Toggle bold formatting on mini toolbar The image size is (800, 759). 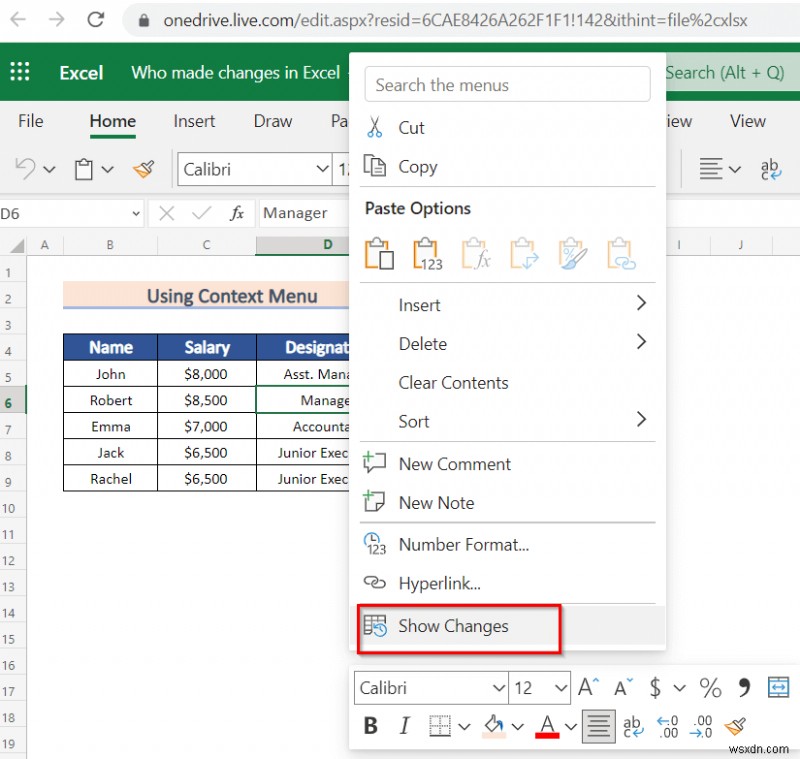click(x=371, y=725)
